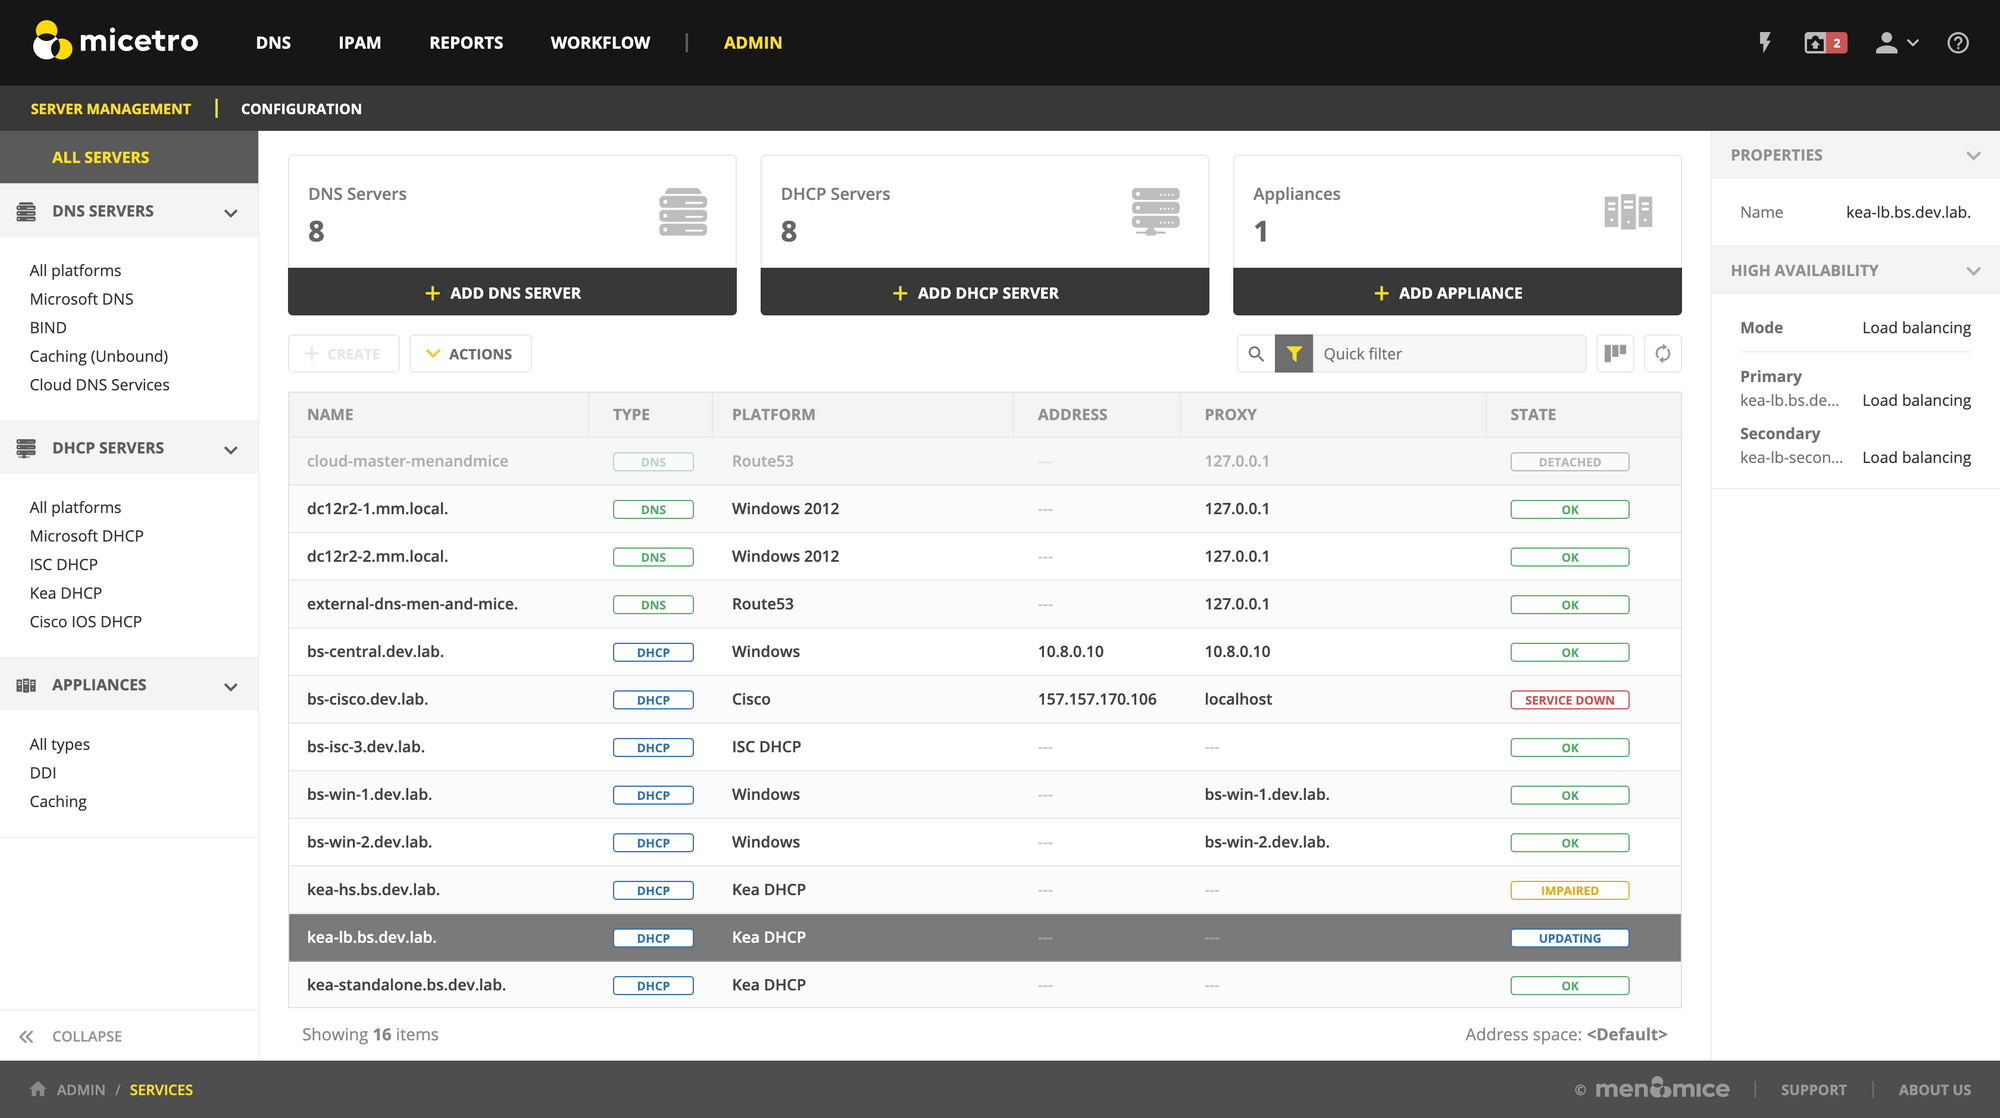Image resolution: width=2000 pixels, height=1118 pixels.
Task: Click the user account icon in top right
Action: tap(1887, 41)
